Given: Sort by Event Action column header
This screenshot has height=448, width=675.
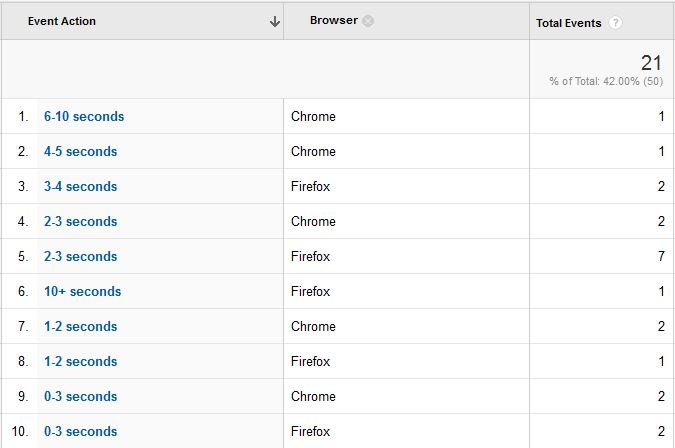Looking at the screenshot, I should click(62, 21).
